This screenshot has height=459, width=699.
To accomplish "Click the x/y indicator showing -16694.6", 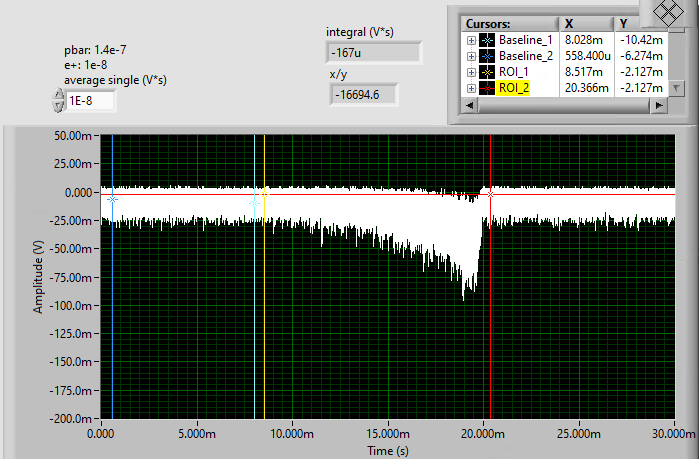I will pyautogui.click(x=363, y=95).
